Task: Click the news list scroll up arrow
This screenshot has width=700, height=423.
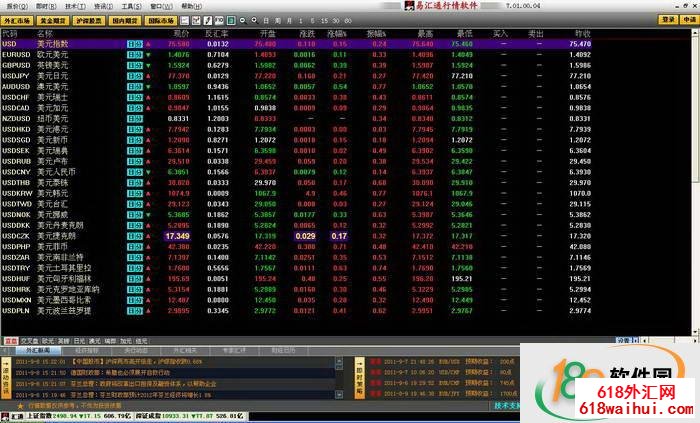Action: [339, 361]
